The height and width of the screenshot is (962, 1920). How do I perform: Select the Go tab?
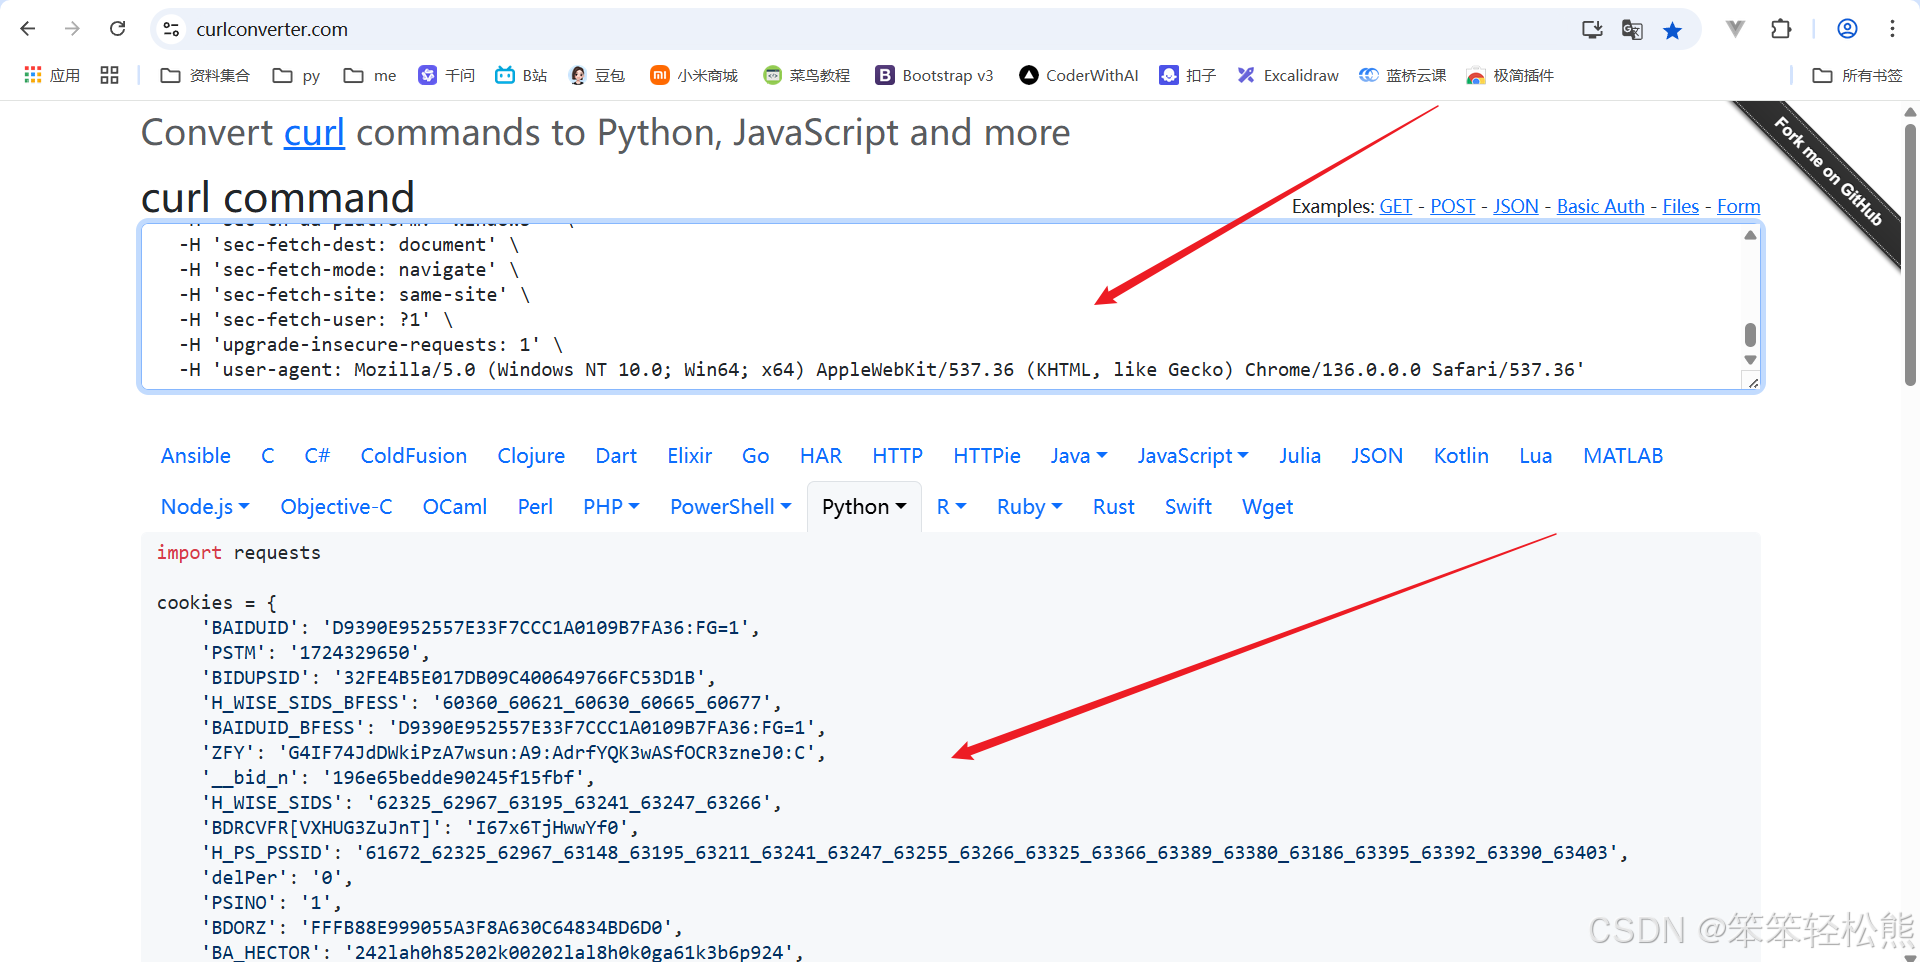point(755,456)
